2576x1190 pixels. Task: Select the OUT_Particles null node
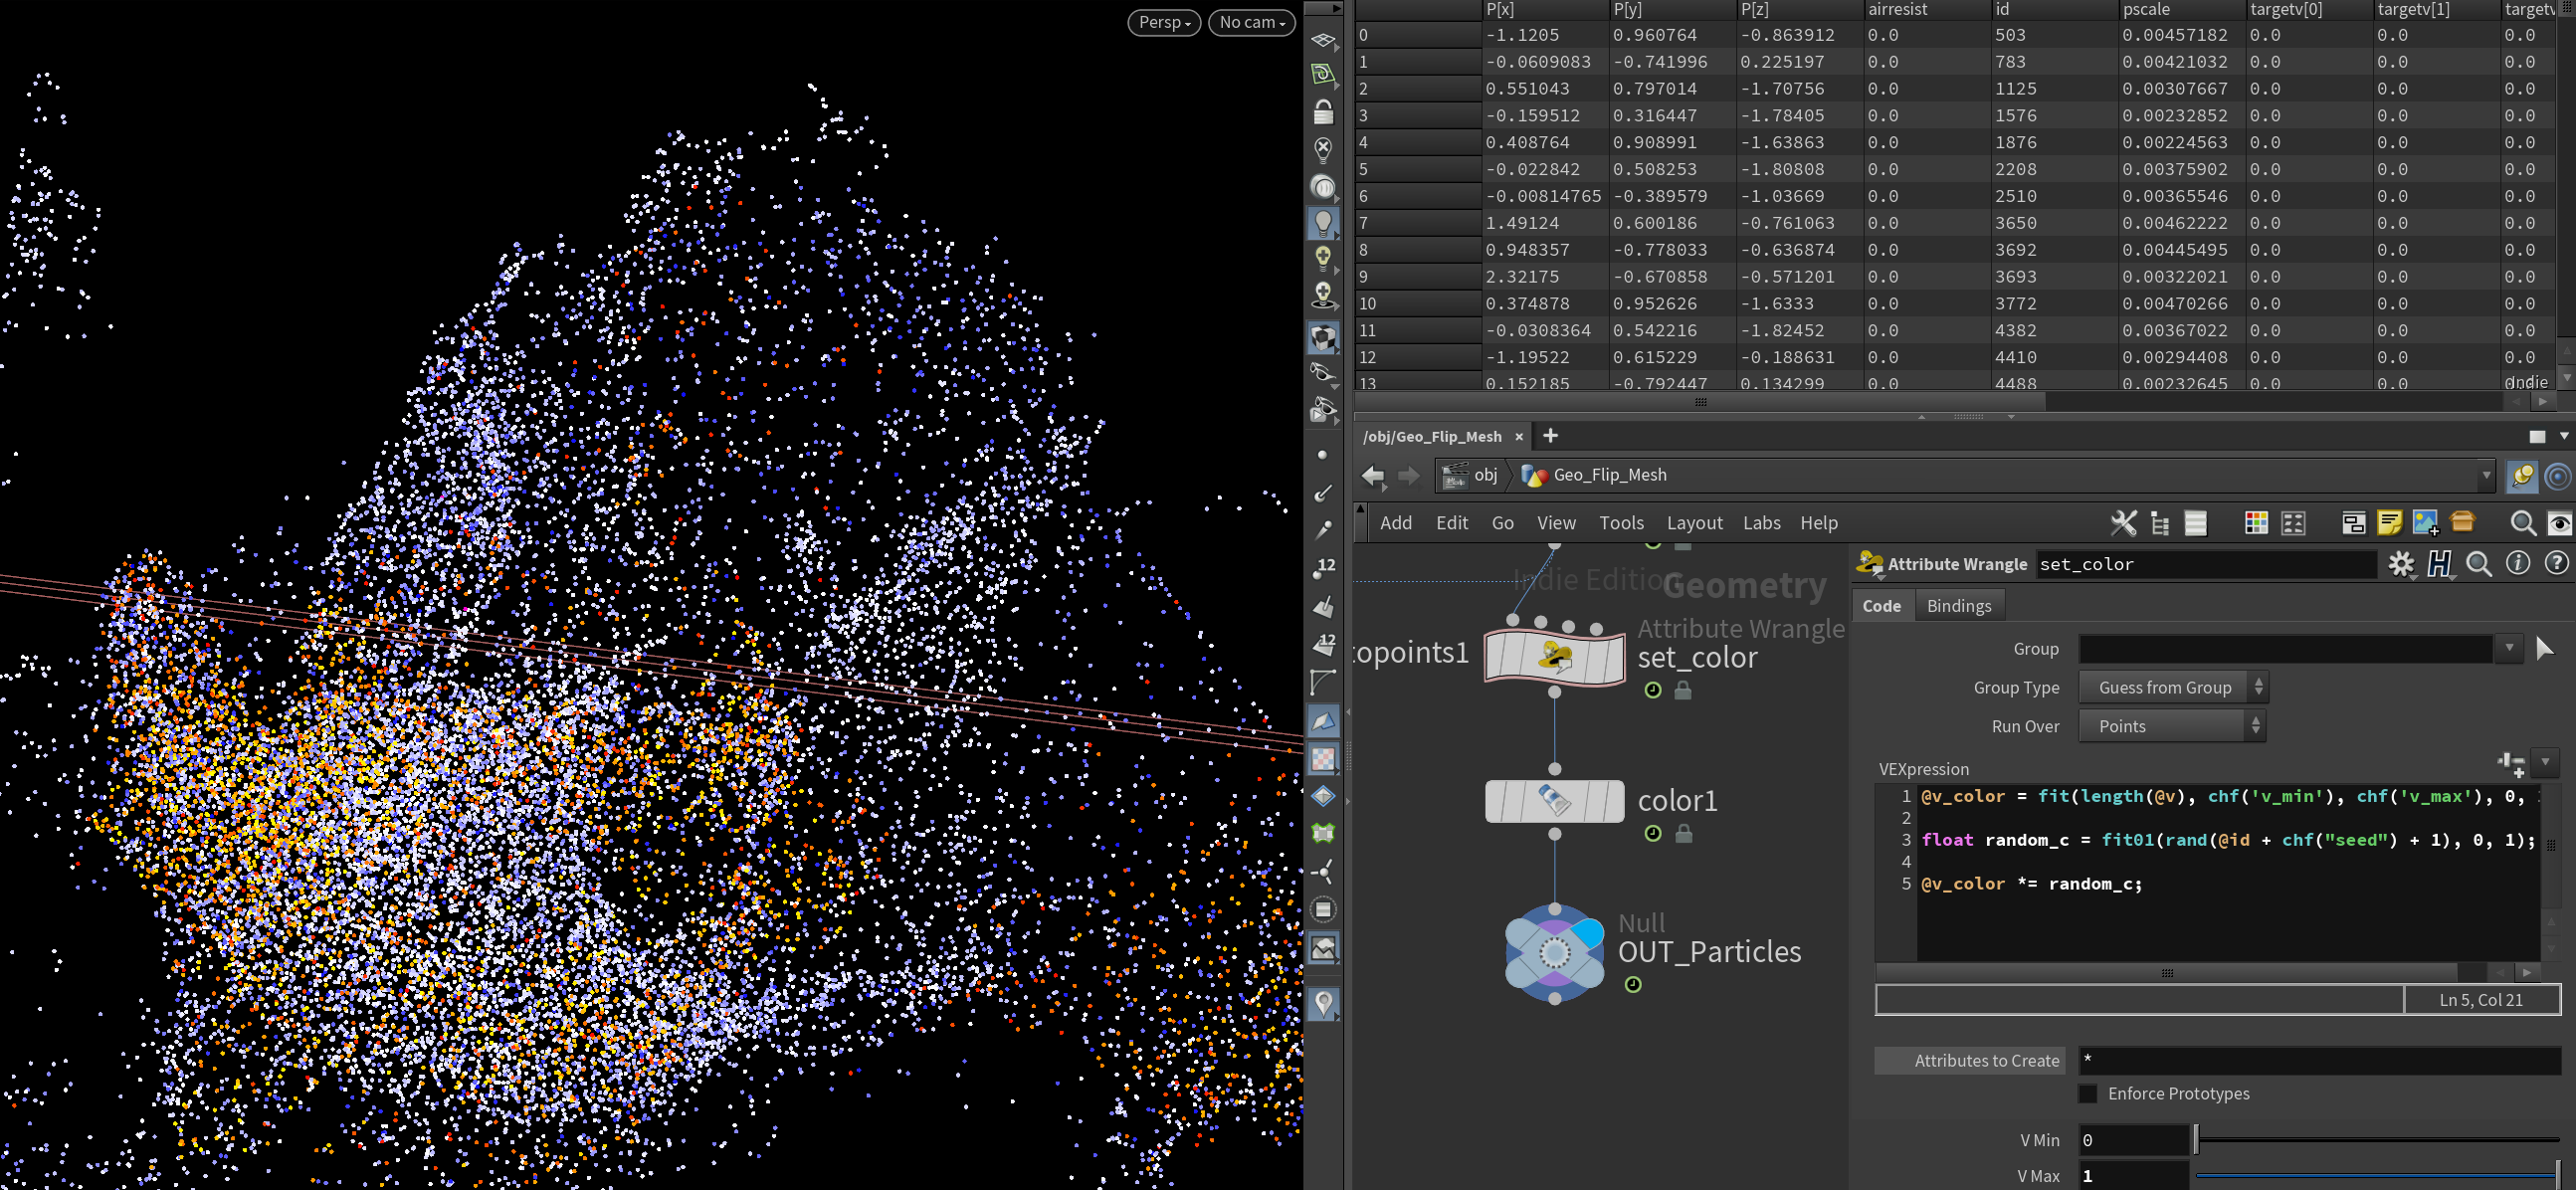[x=1554, y=953]
